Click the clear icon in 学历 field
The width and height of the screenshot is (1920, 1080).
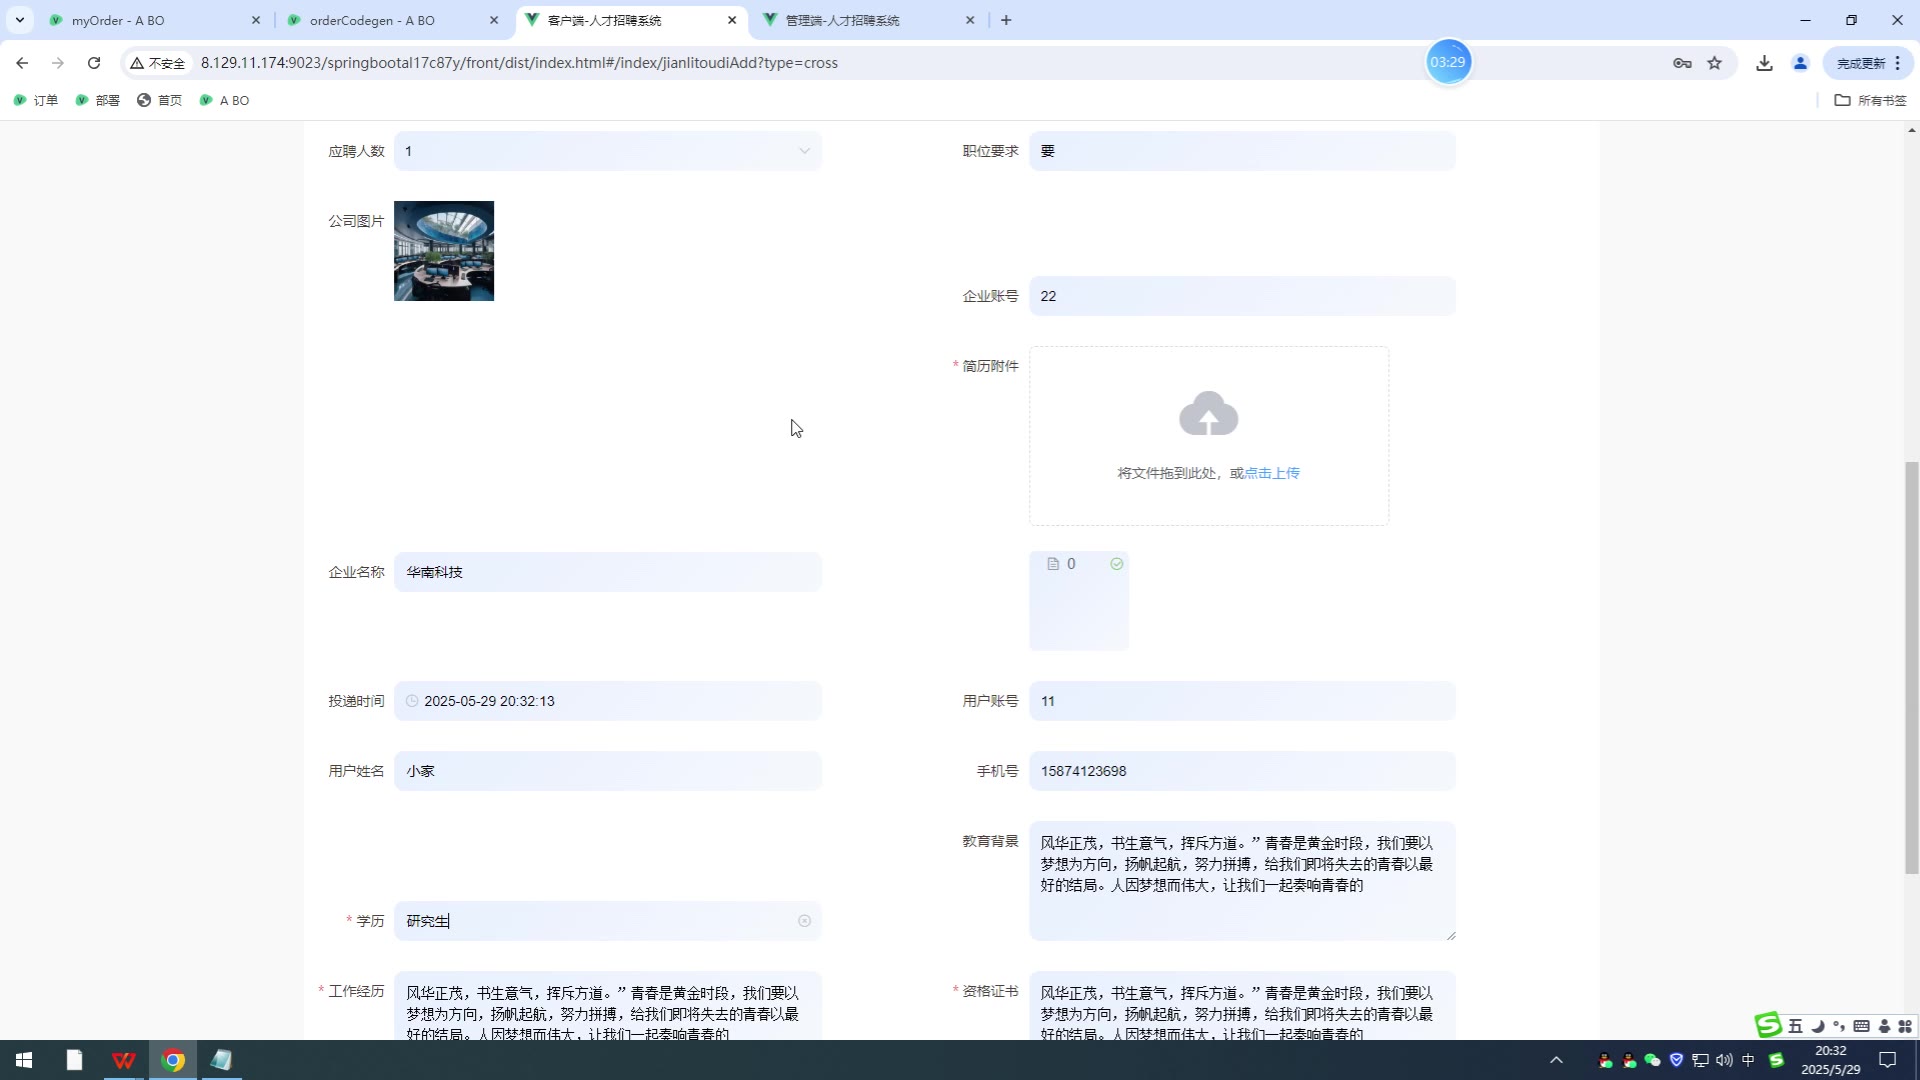pyautogui.click(x=804, y=921)
